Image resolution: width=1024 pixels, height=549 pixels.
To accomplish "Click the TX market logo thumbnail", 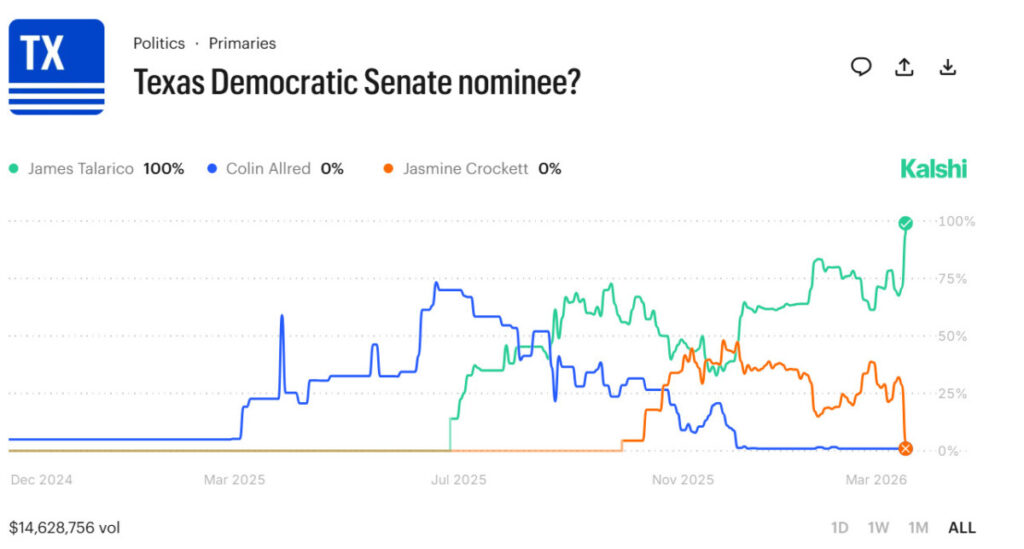I will 57,67.
